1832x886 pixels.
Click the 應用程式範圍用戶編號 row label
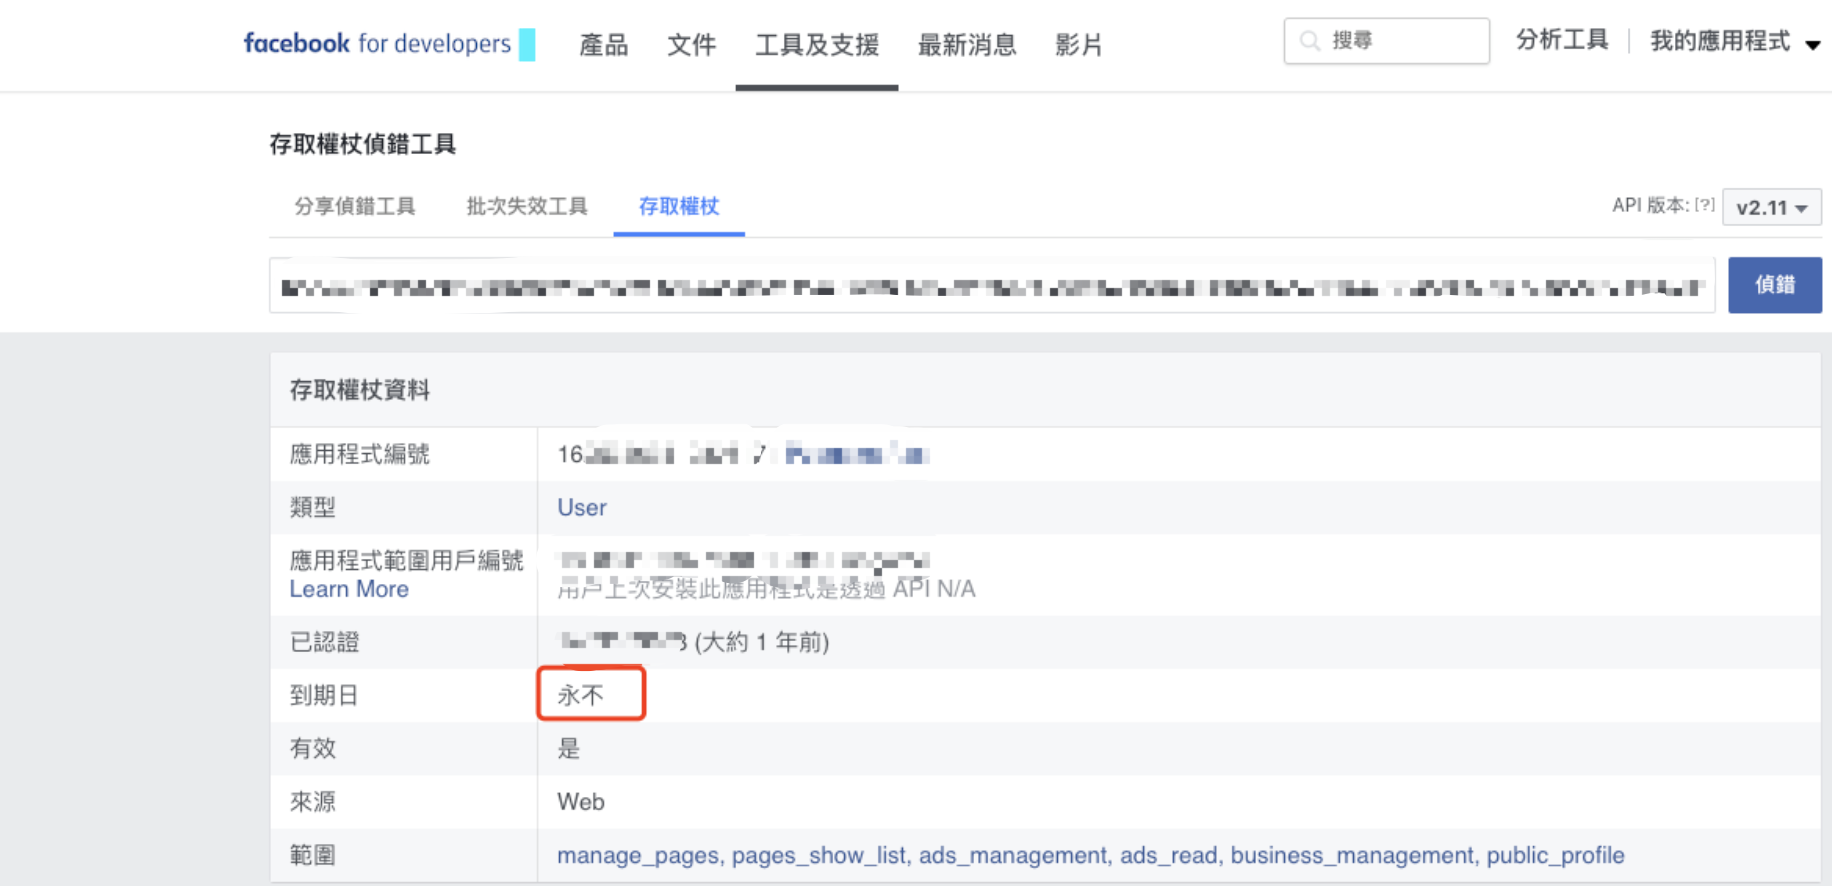(407, 560)
